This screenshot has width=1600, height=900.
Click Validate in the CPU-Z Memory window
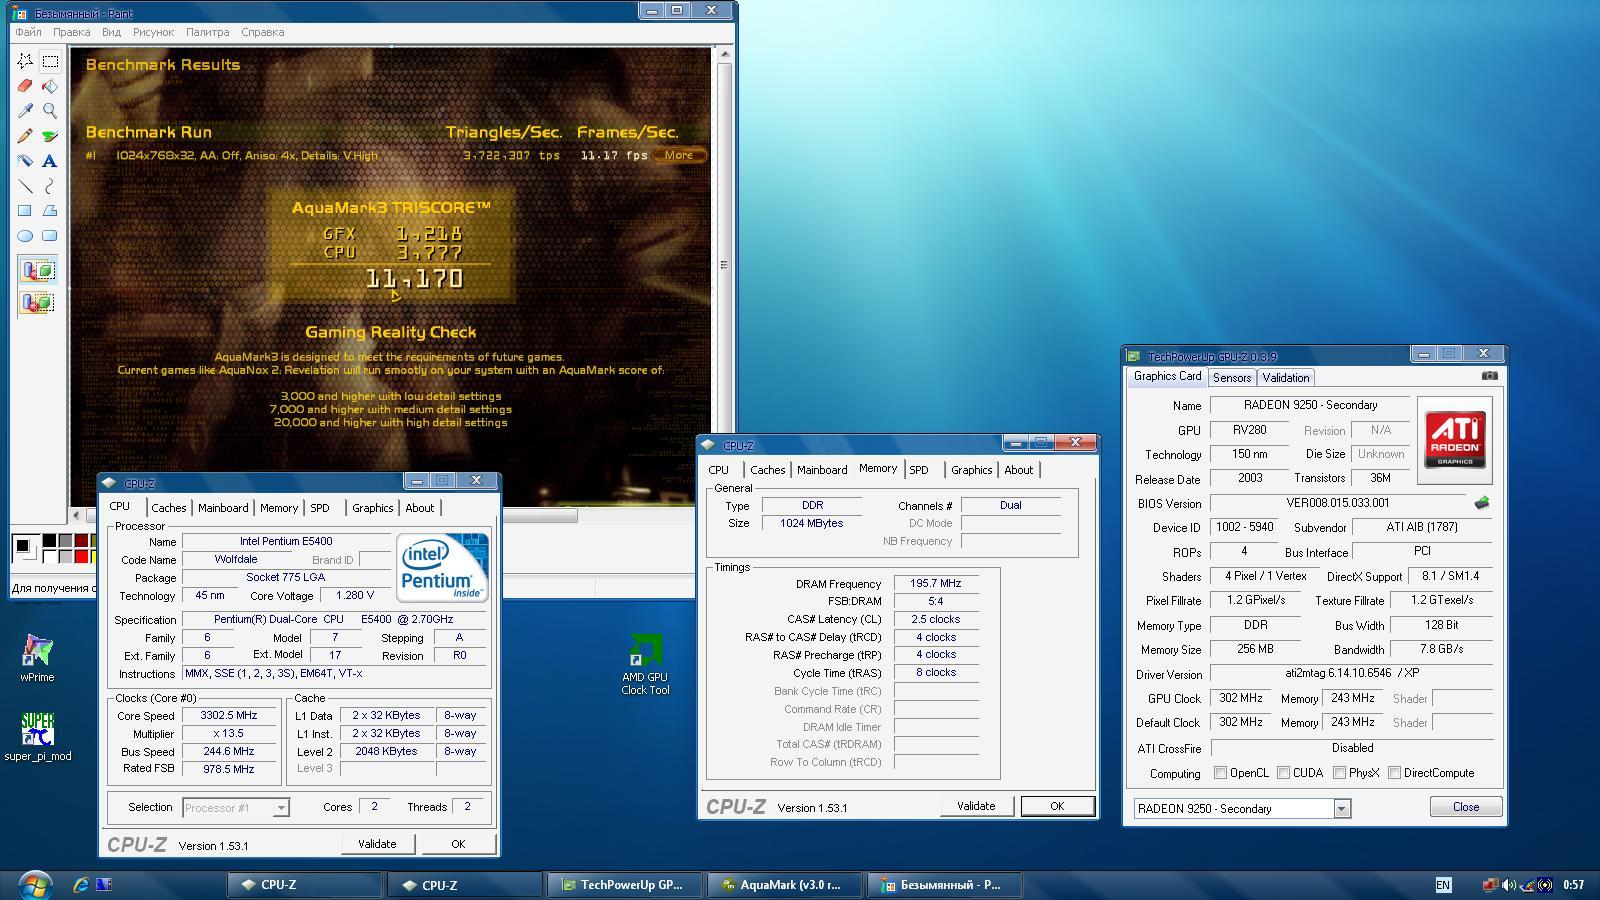(976, 806)
